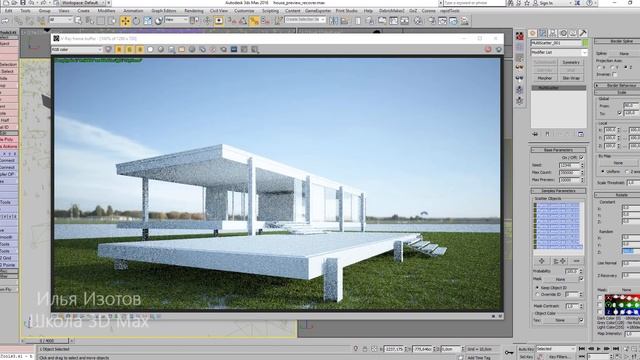Viewport: 640px width, 360px height.
Task: Open the Scripting menu
Action: pos(270,11)
